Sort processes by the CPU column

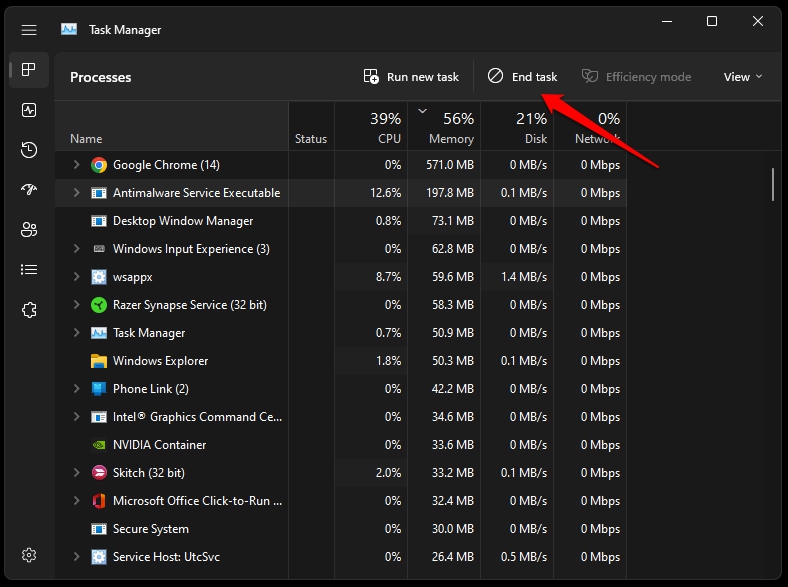(371, 126)
